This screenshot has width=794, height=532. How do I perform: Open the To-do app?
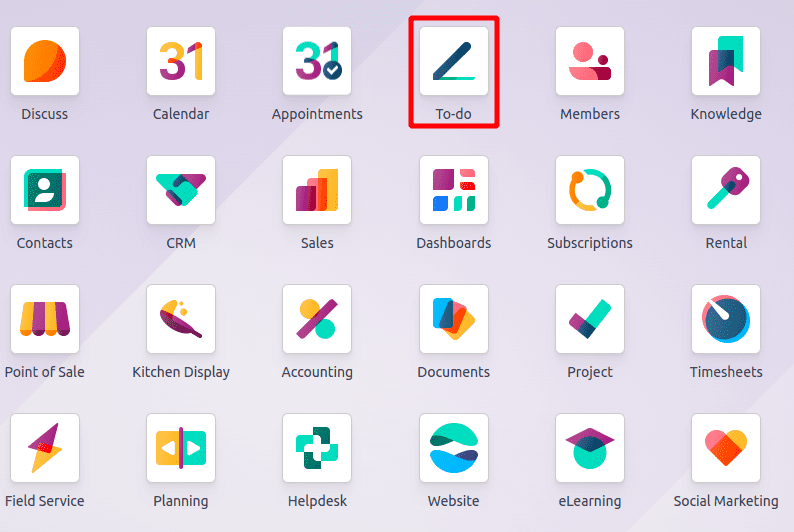point(454,61)
